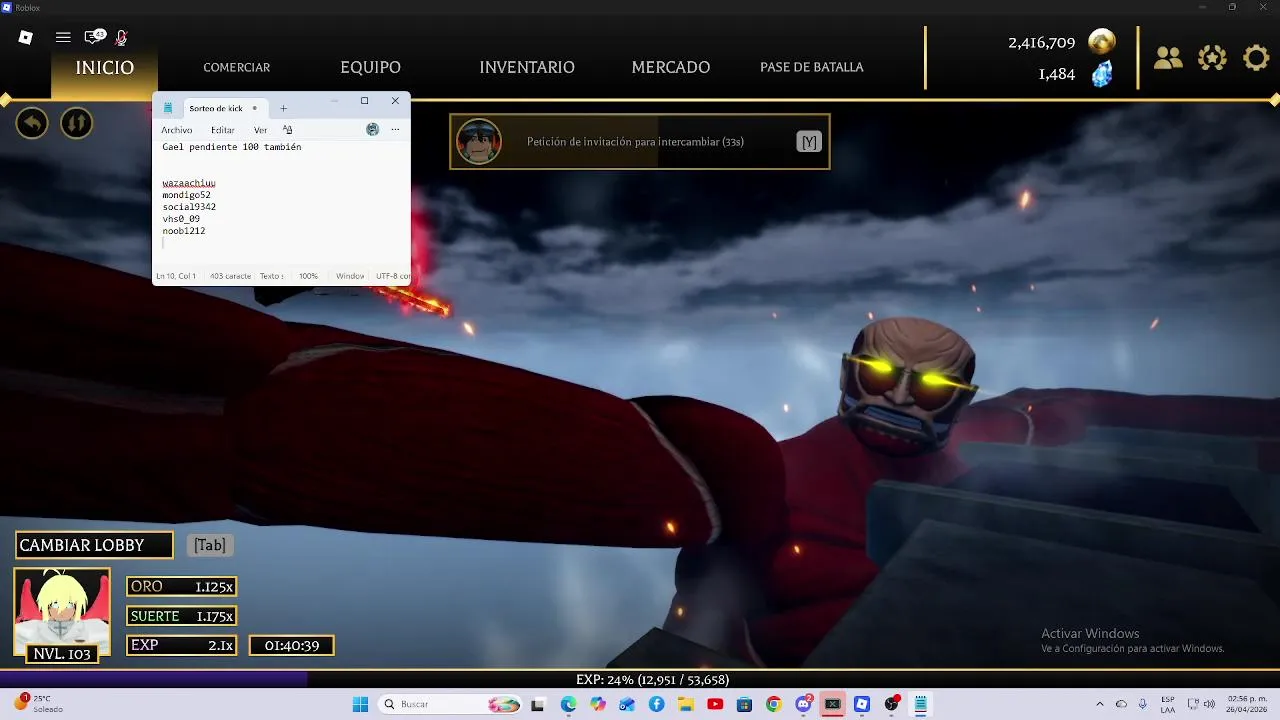
Task: Open Google Chrome from taskbar
Action: click(x=773, y=704)
